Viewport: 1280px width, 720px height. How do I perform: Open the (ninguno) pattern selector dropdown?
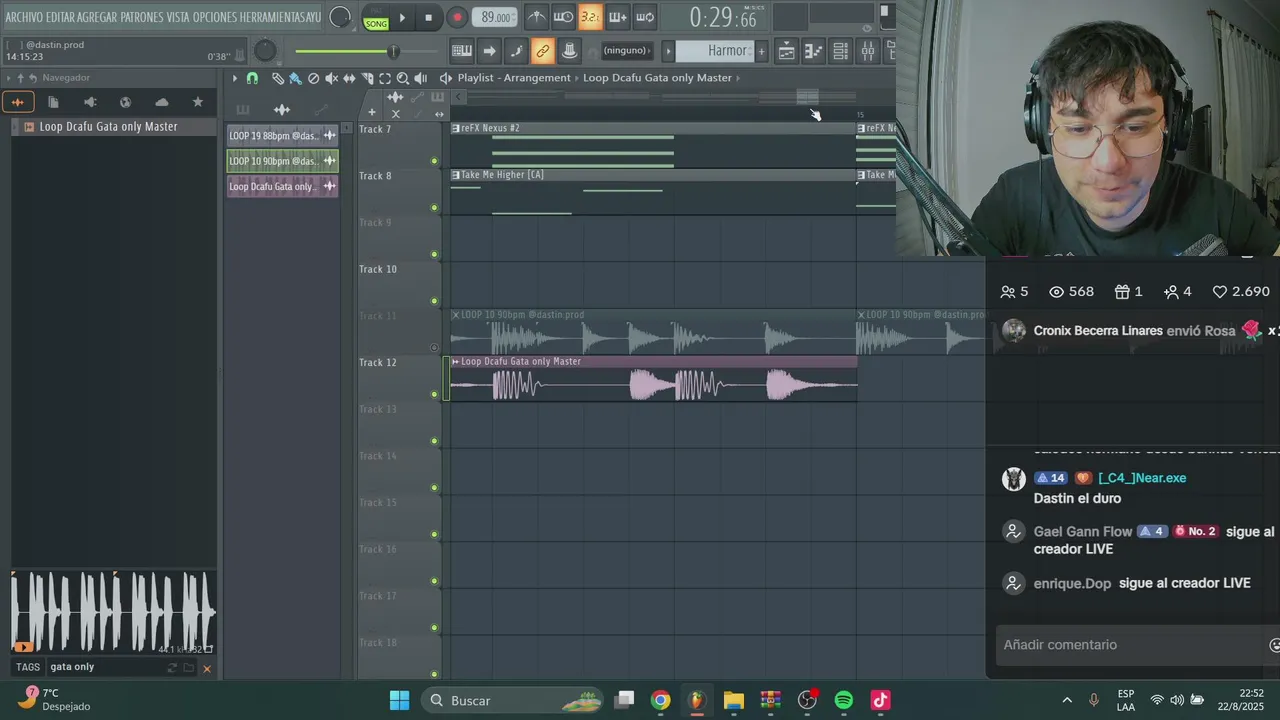[627, 51]
